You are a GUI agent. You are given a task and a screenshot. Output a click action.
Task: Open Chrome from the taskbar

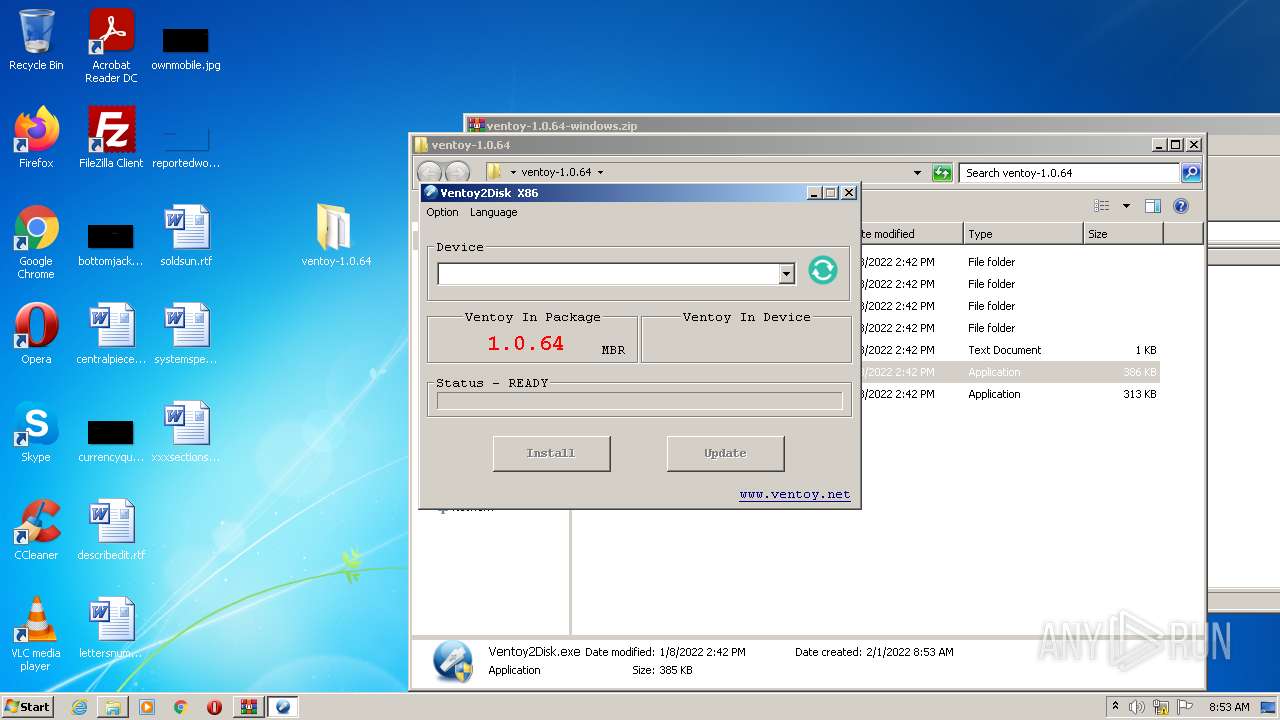point(181,707)
